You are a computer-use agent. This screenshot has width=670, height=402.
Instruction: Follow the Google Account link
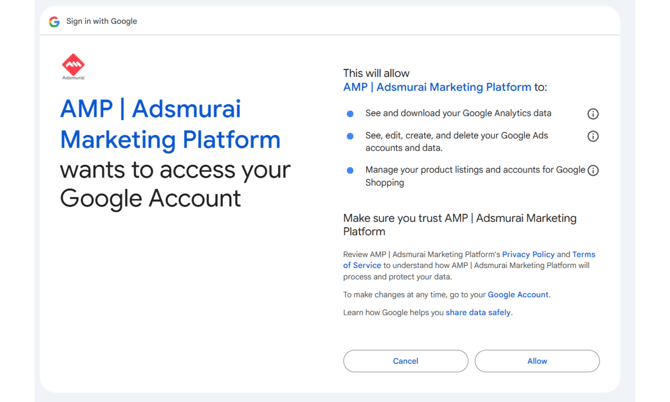518,295
